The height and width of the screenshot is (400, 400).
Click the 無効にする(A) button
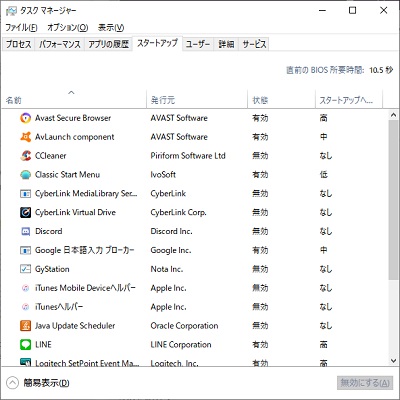(365, 383)
